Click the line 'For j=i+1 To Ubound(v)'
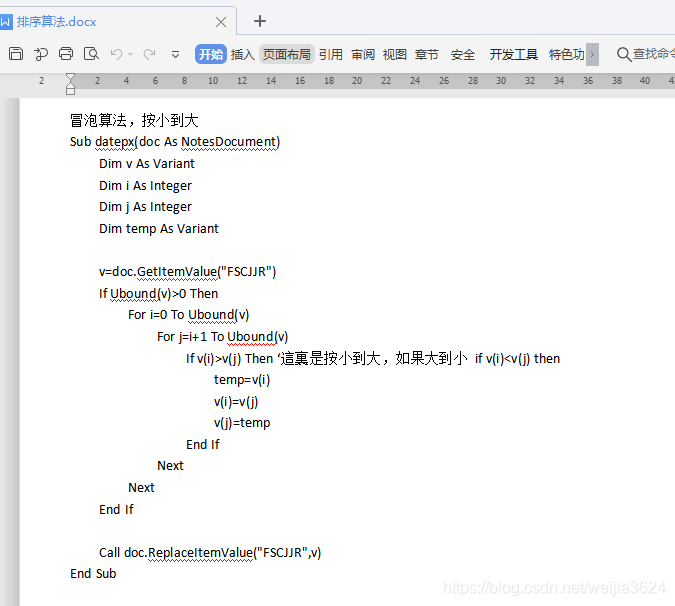Screen dimensions: 675x606 (x=223, y=337)
